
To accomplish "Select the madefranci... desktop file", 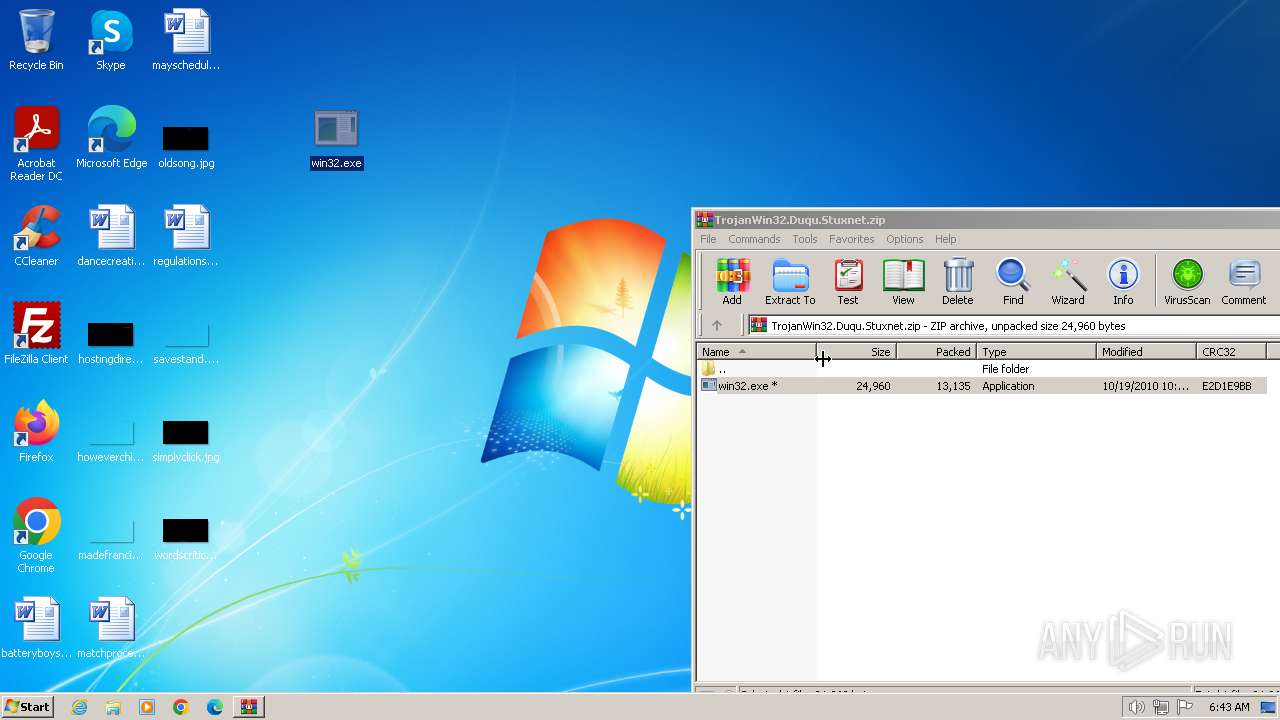I will (111, 539).
